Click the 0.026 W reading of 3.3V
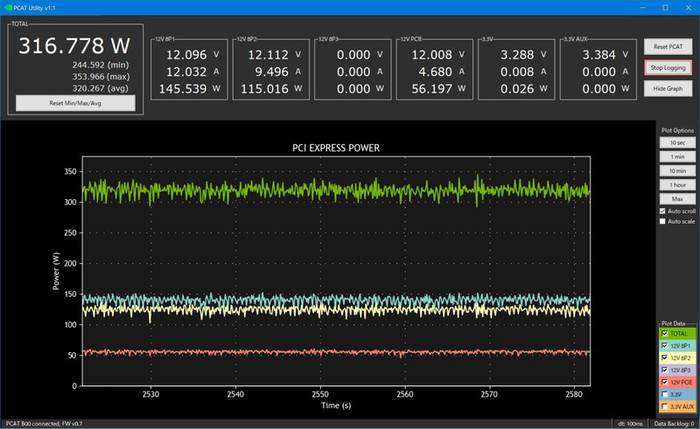This screenshot has width=700, height=429. (x=523, y=89)
